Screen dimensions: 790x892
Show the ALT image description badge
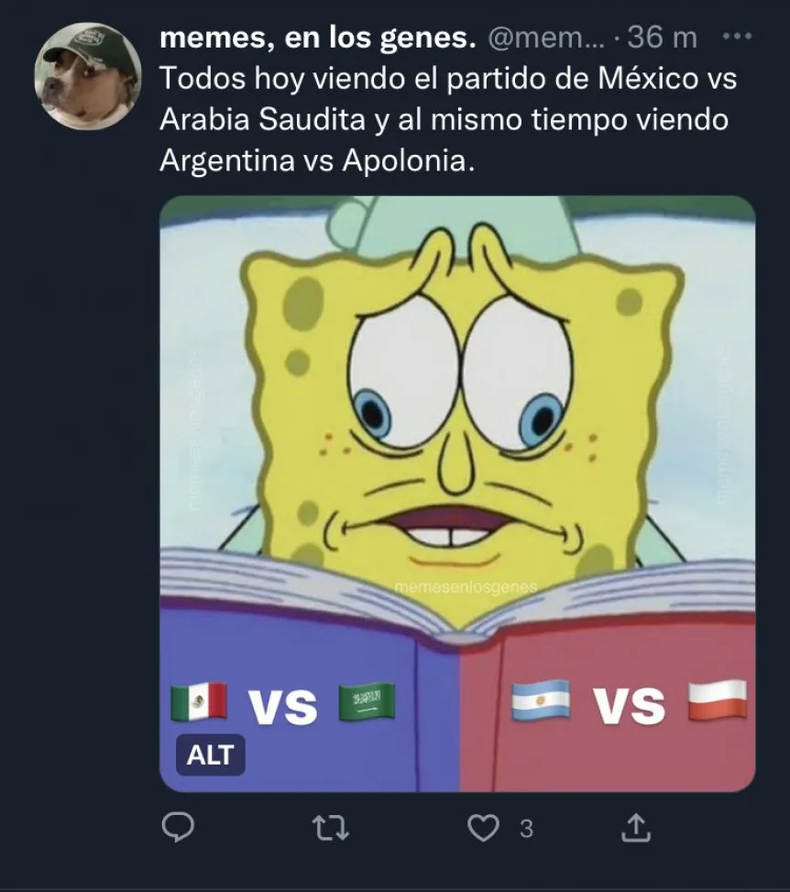pos(210,755)
